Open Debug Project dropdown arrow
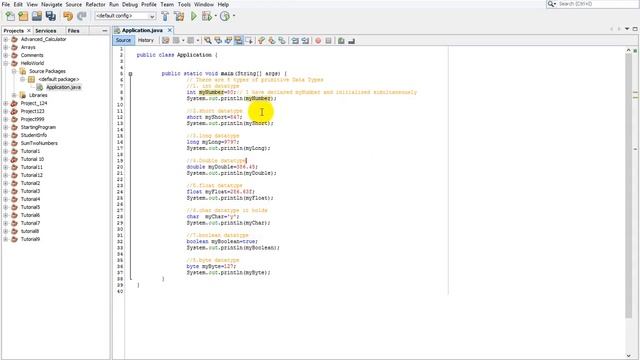This screenshot has width=640, height=360. tap(216, 16)
